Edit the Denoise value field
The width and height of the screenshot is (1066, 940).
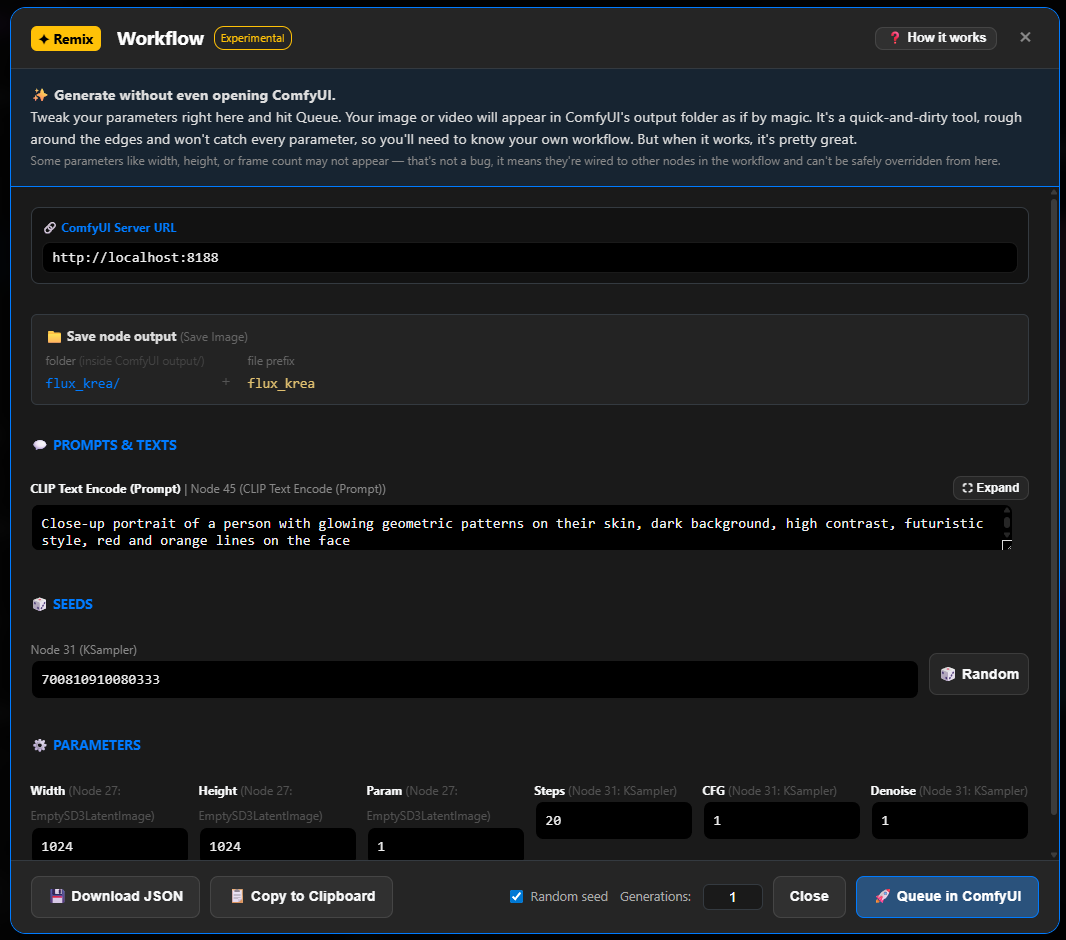coord(950,820)
